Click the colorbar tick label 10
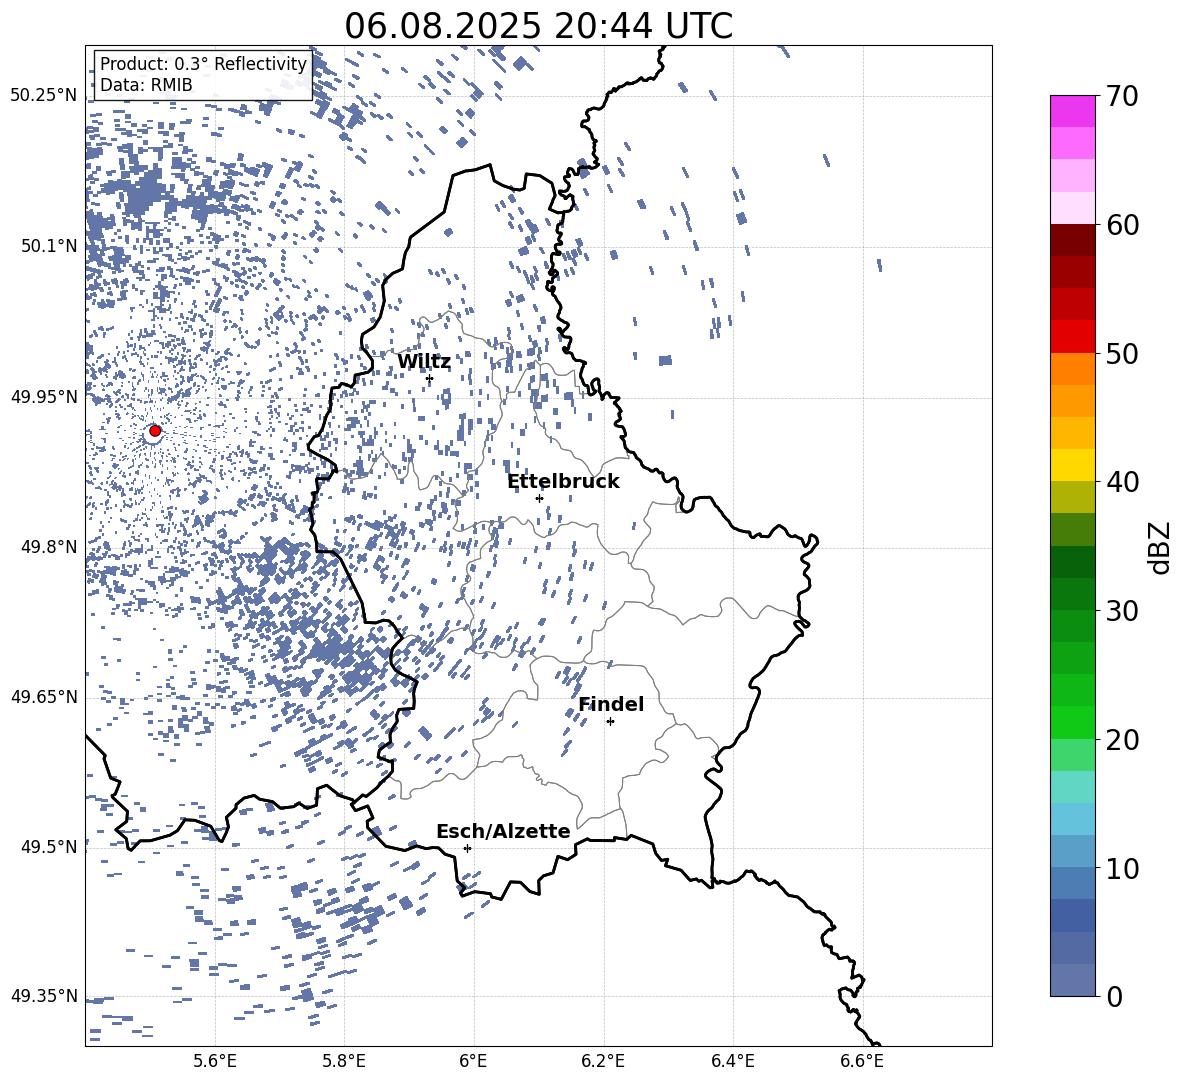 point(1122,868)
